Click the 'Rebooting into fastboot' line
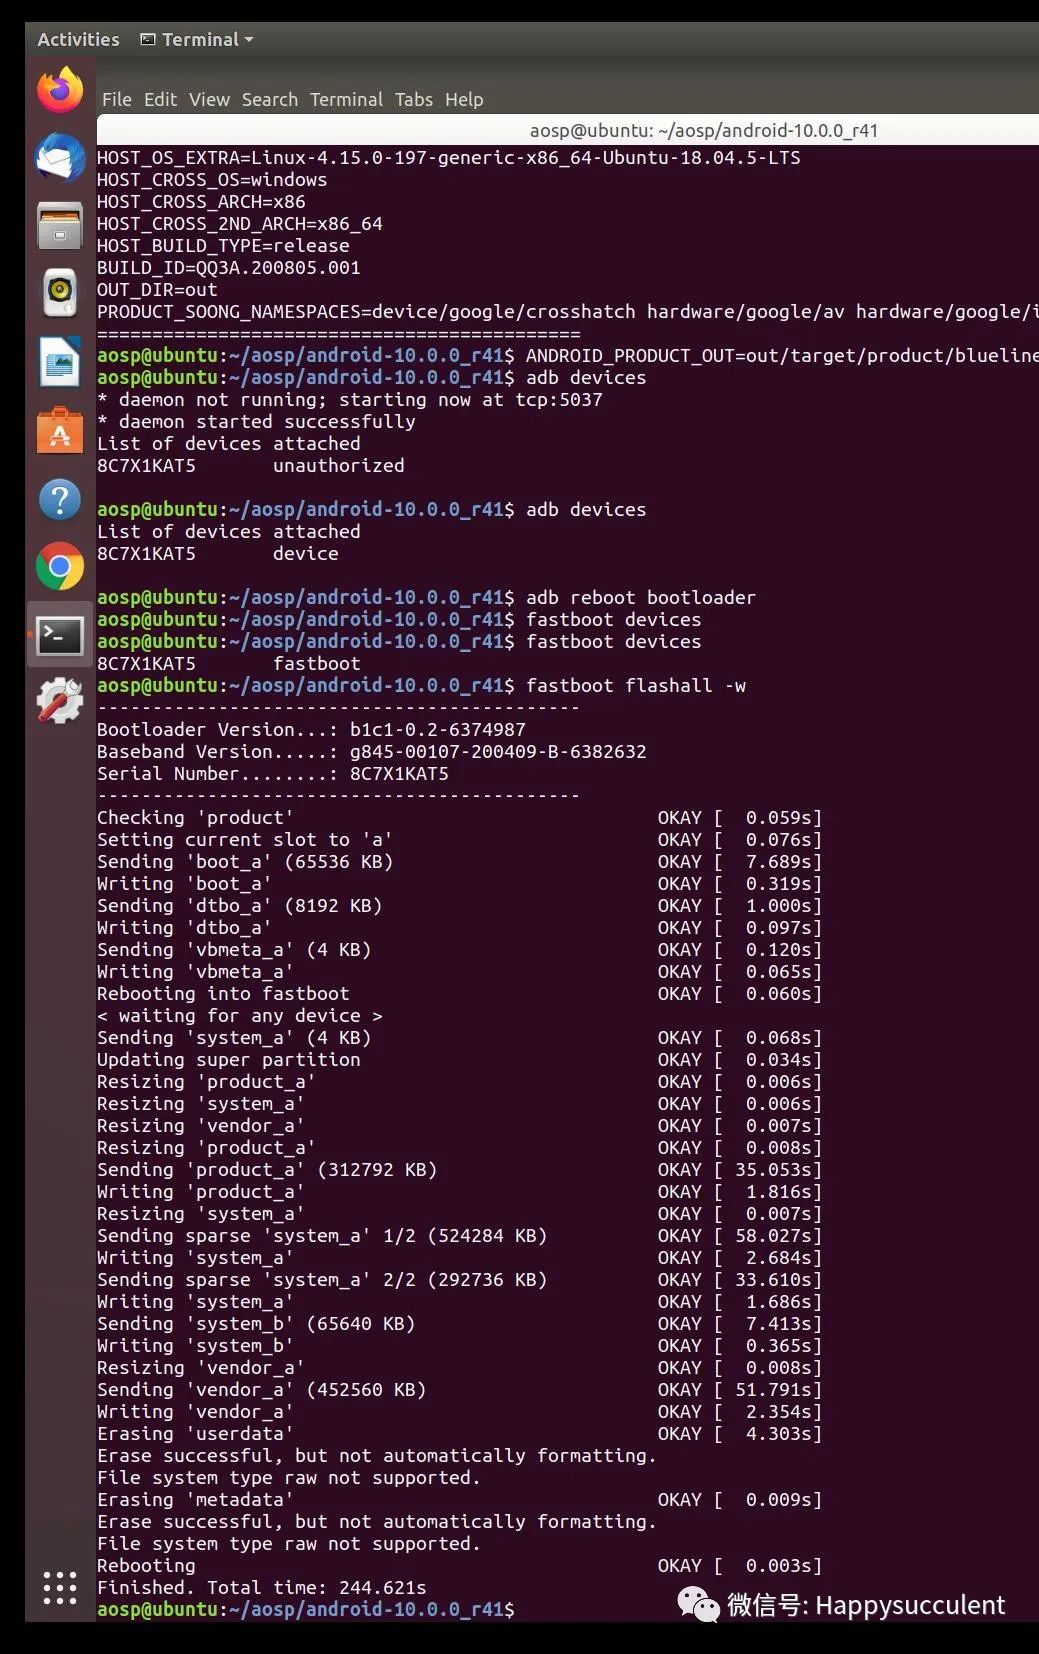 point(460,994)
